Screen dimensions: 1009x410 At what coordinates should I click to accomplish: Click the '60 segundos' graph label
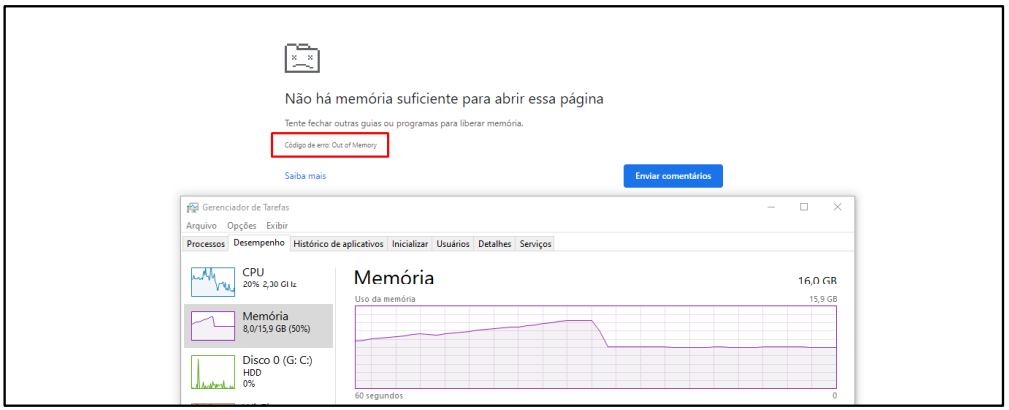[x=379, y=396]
